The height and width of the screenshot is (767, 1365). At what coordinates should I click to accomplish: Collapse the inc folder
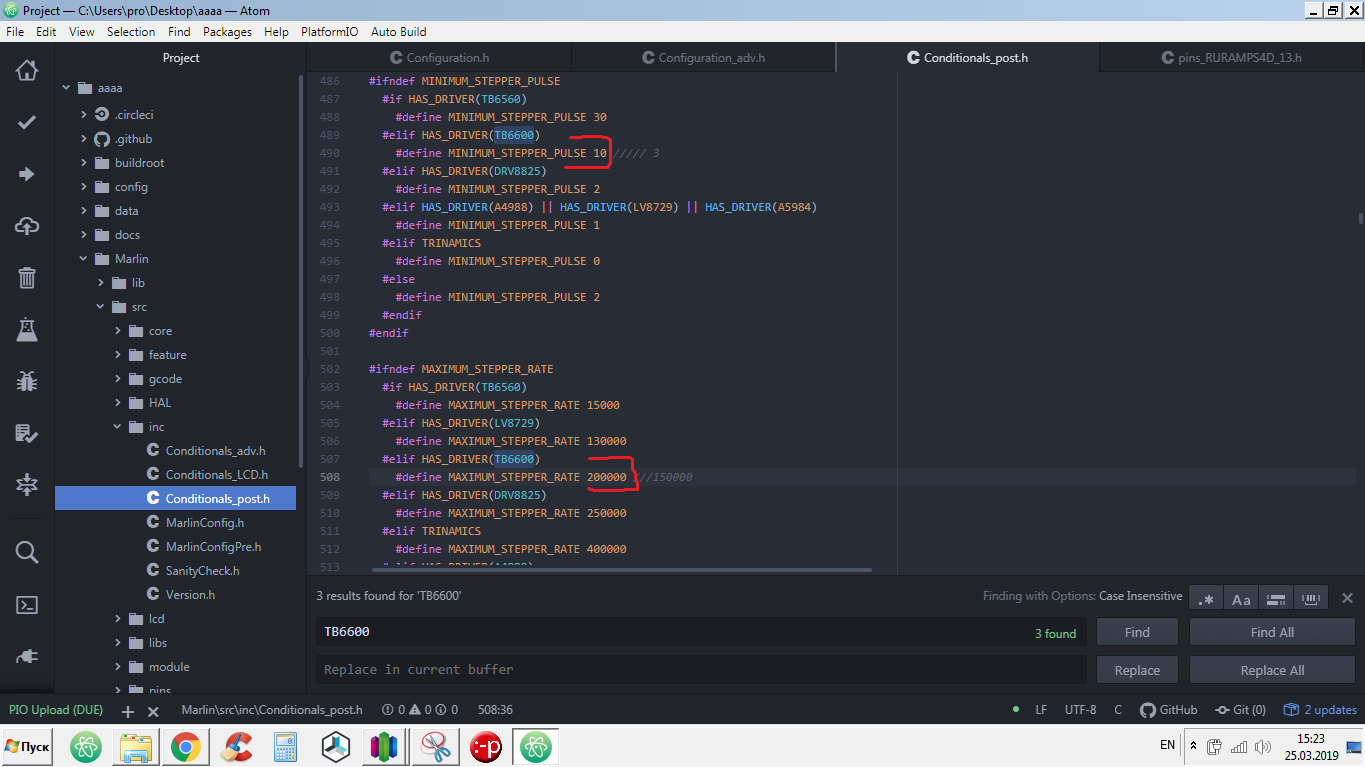click(x=117, y=427)
